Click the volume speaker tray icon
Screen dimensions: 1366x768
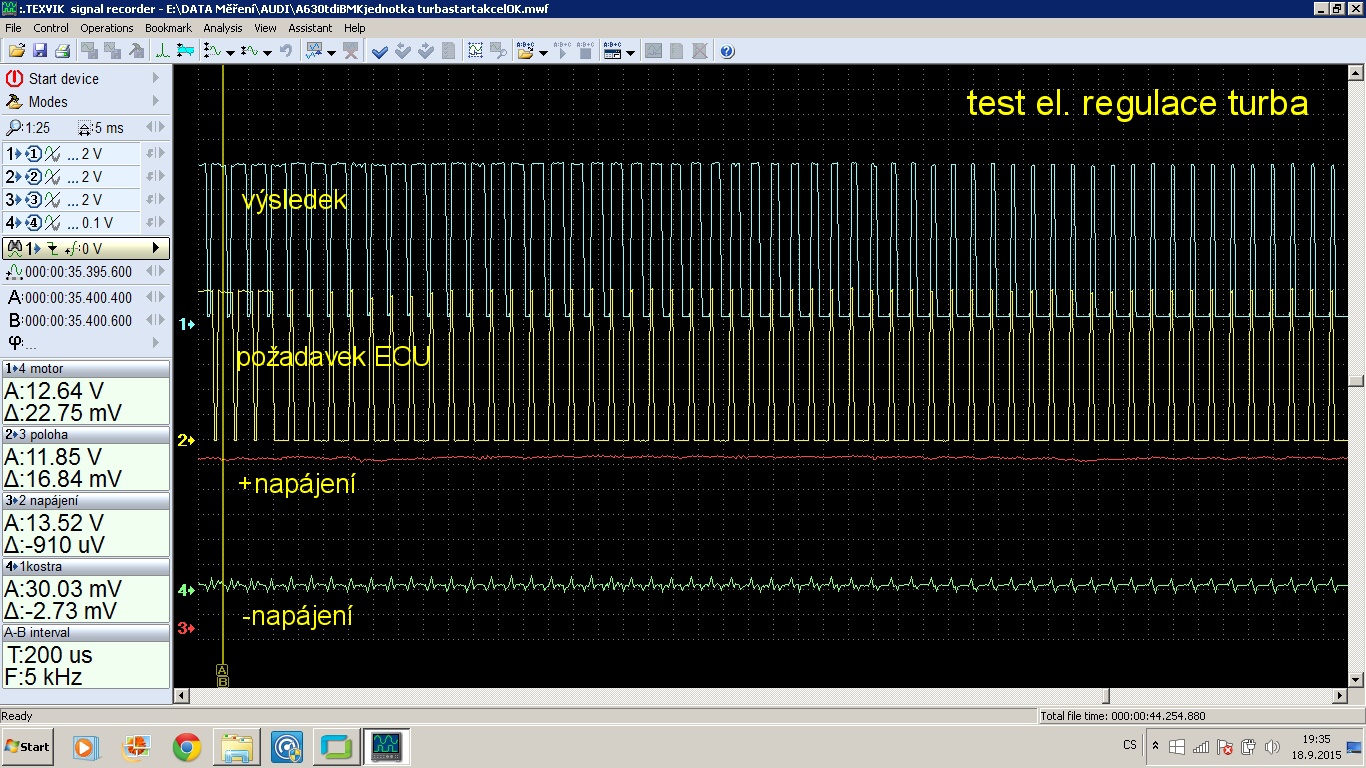[1272, 746]
